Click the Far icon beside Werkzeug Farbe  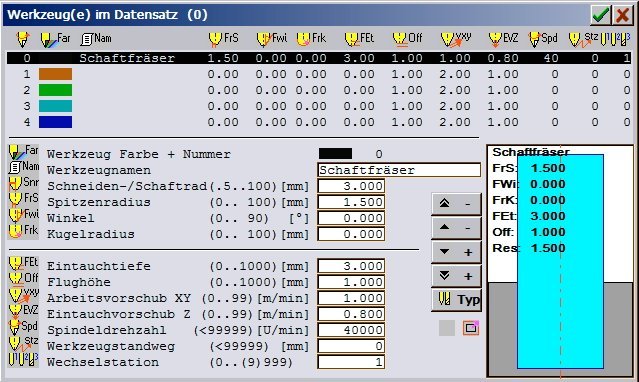24,152
